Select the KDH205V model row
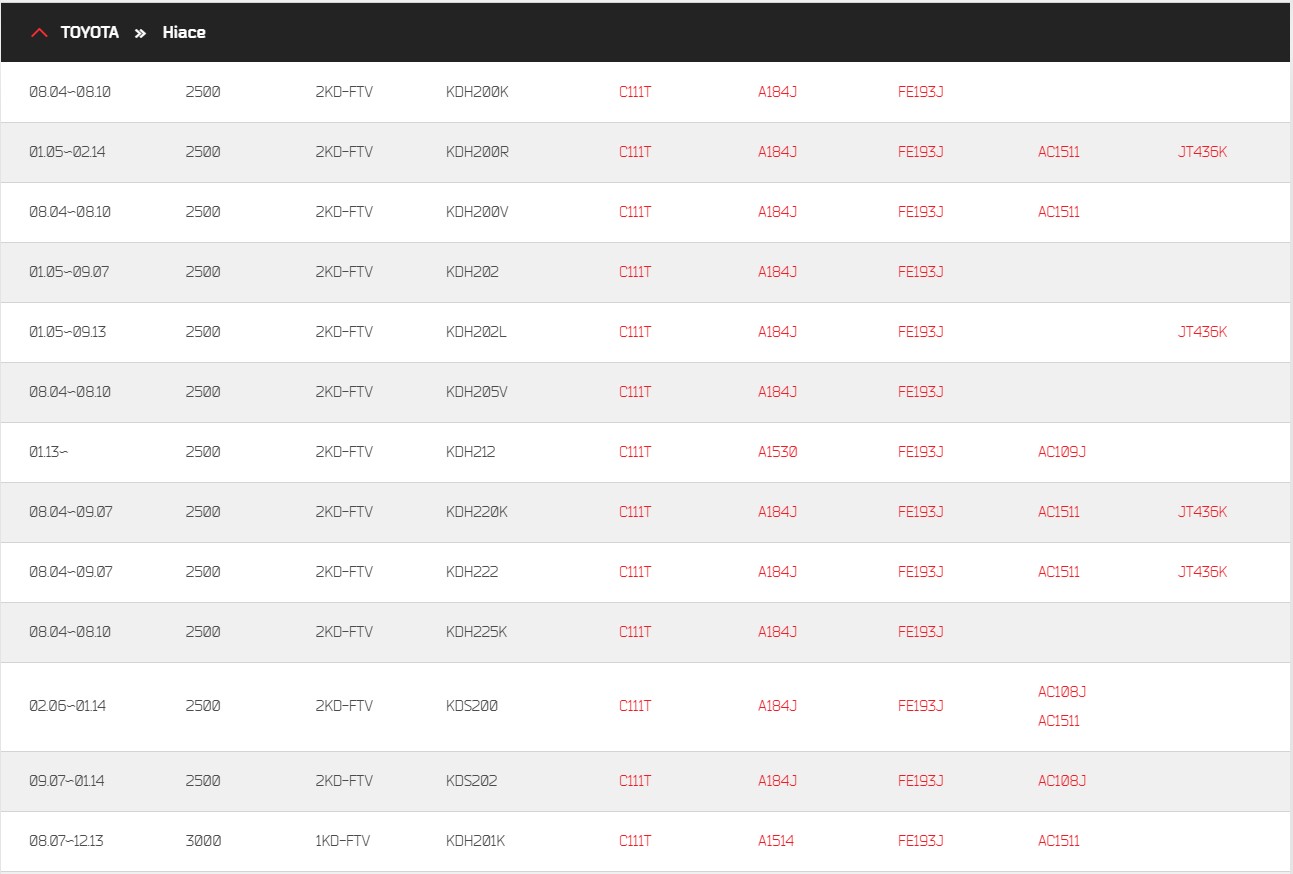Screen dimensions: 1293x874 pos(645,392)
